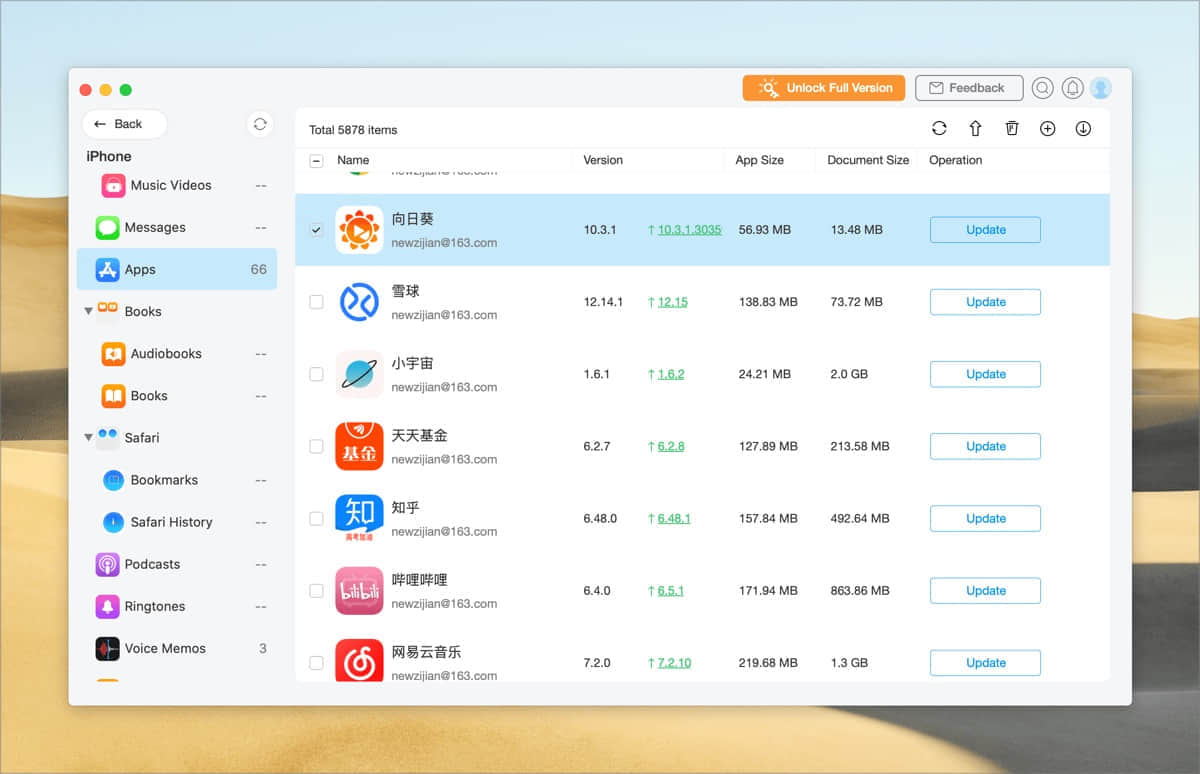Uncheck the 向日葵 row checkbox
1200x774 pixels.
coord(316,230)
